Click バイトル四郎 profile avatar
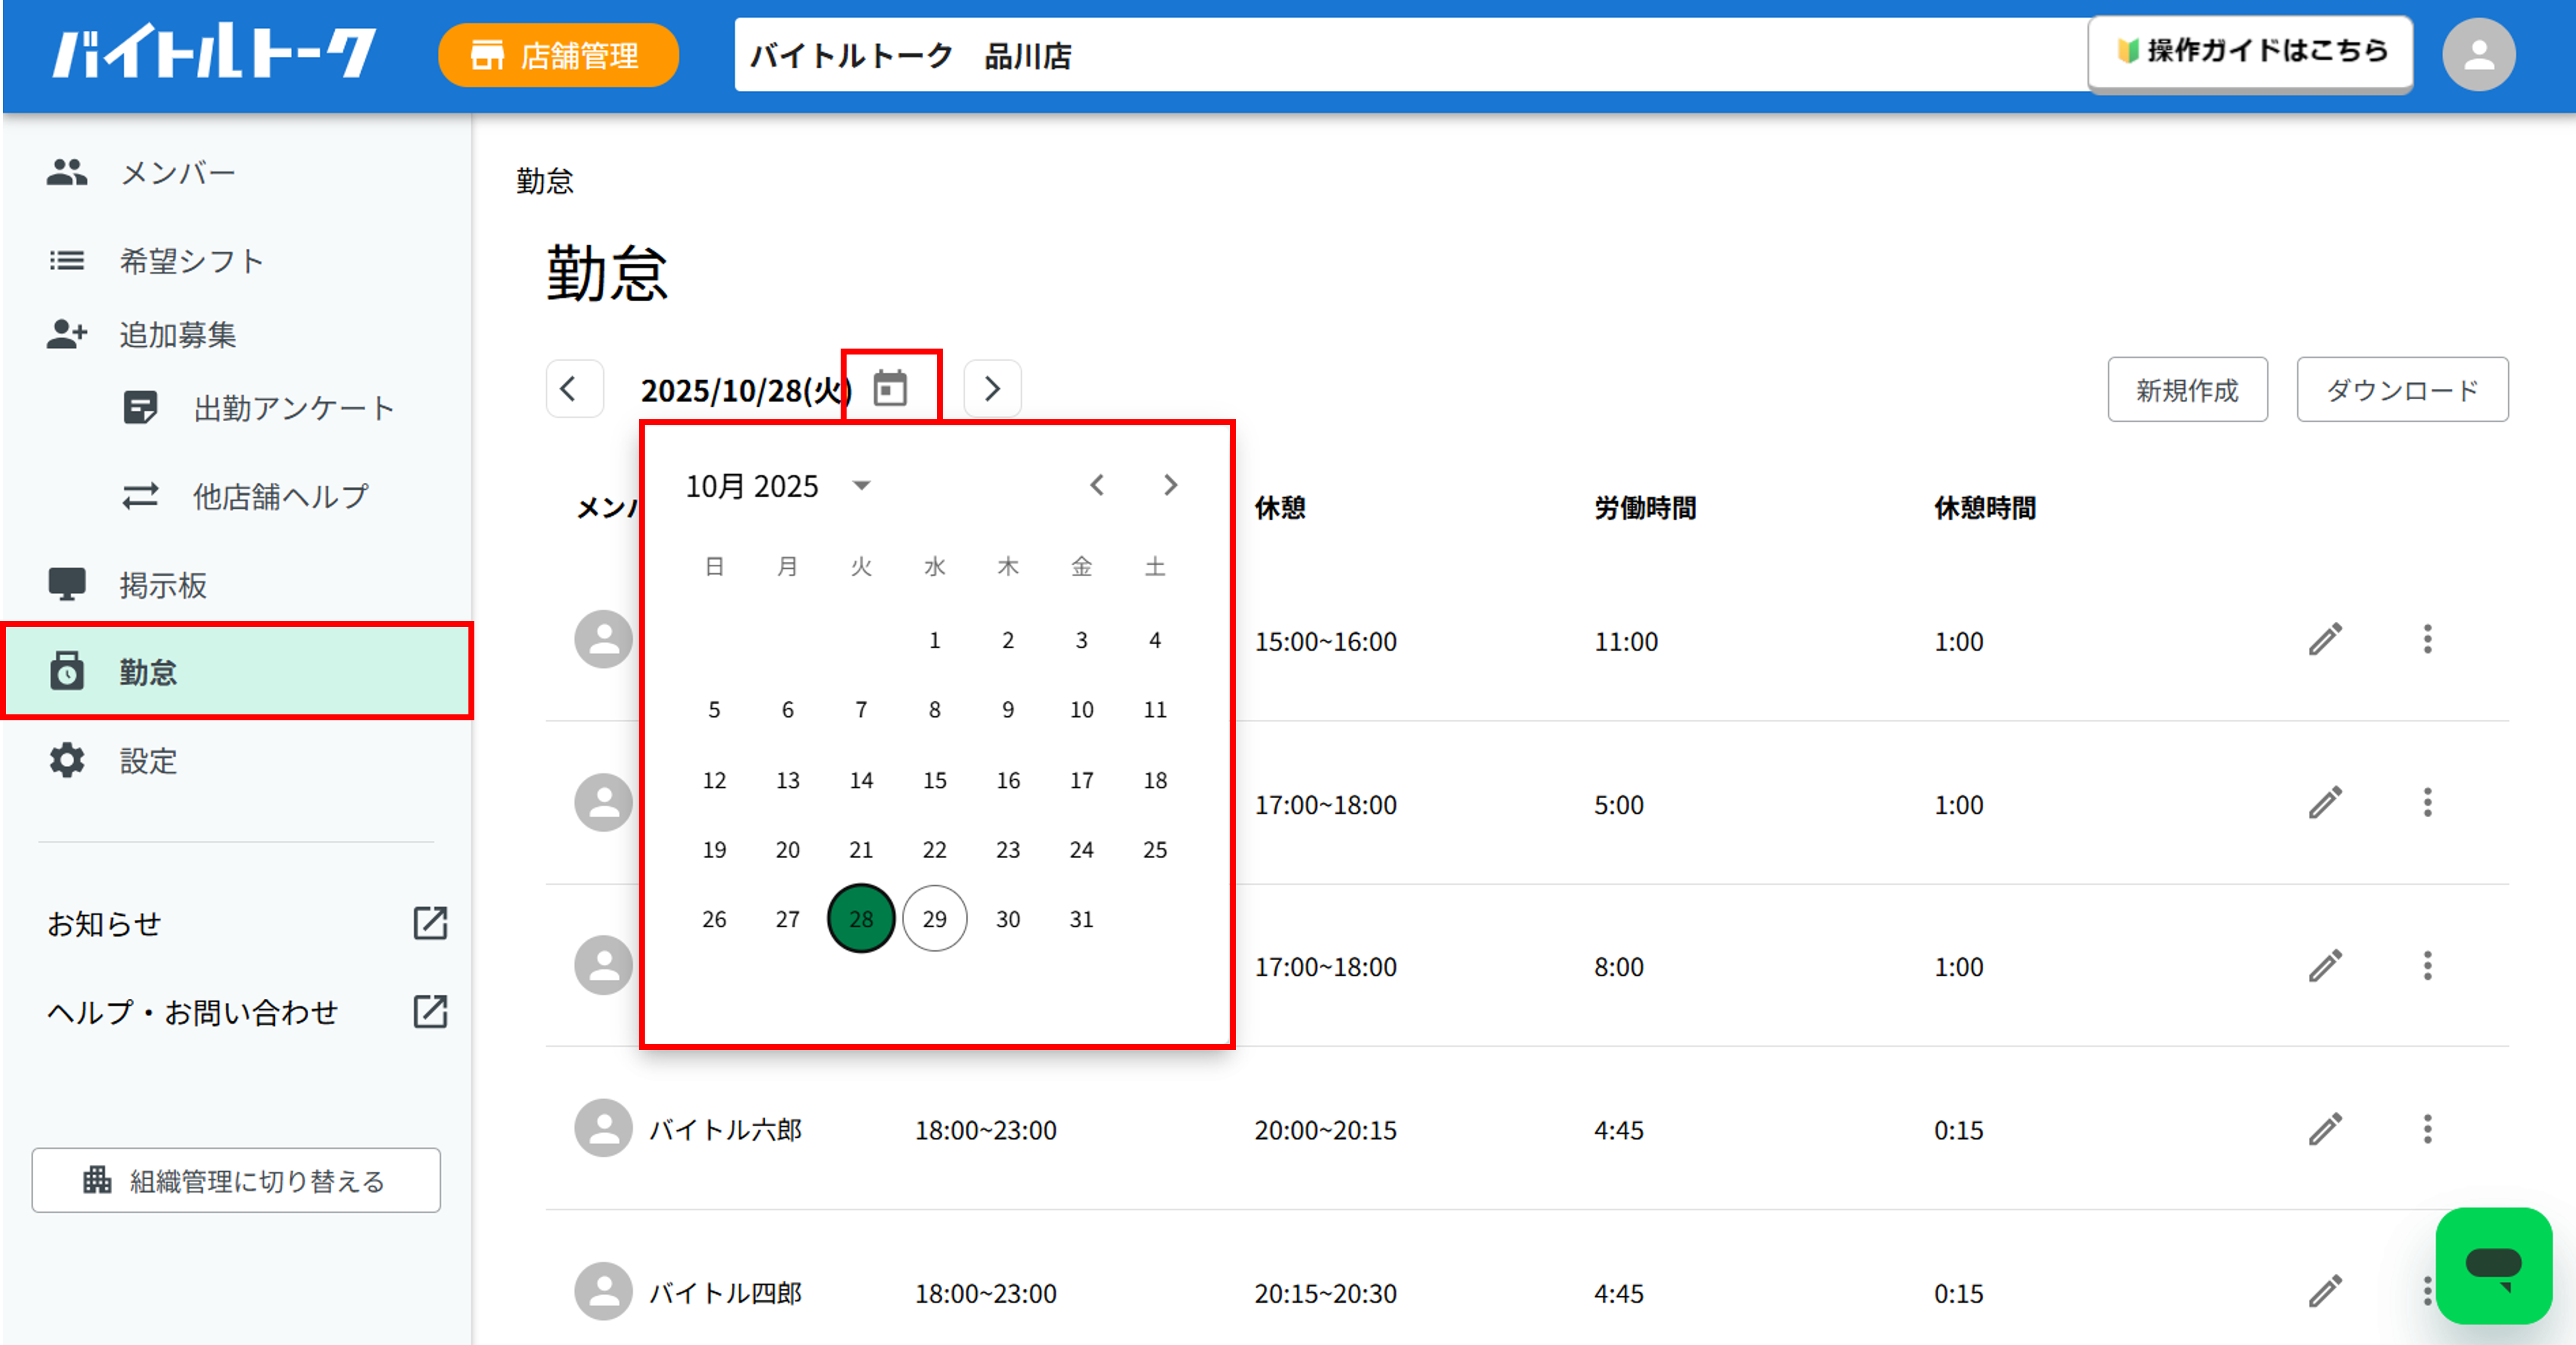 pos(603,1292)
